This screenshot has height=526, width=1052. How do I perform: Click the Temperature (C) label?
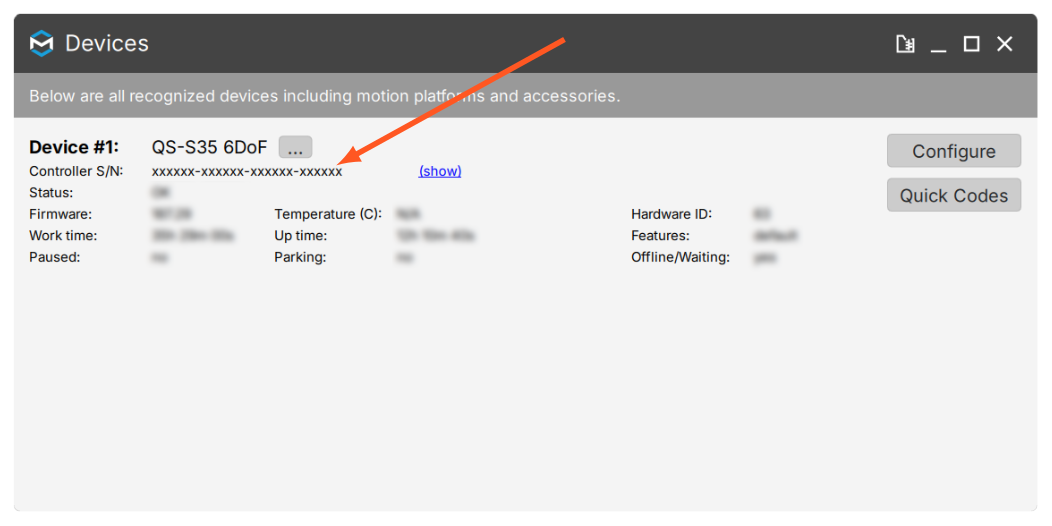click(328, 215)
